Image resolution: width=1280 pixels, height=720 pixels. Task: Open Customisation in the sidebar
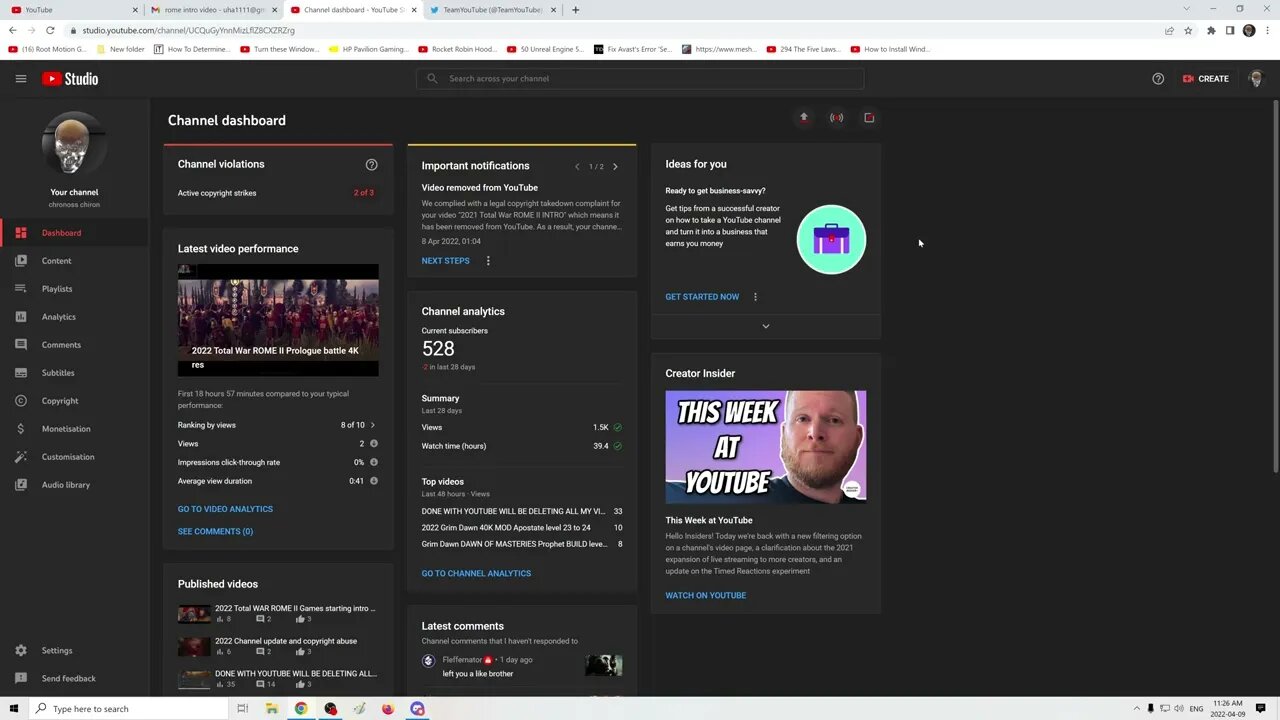point(75,457)
